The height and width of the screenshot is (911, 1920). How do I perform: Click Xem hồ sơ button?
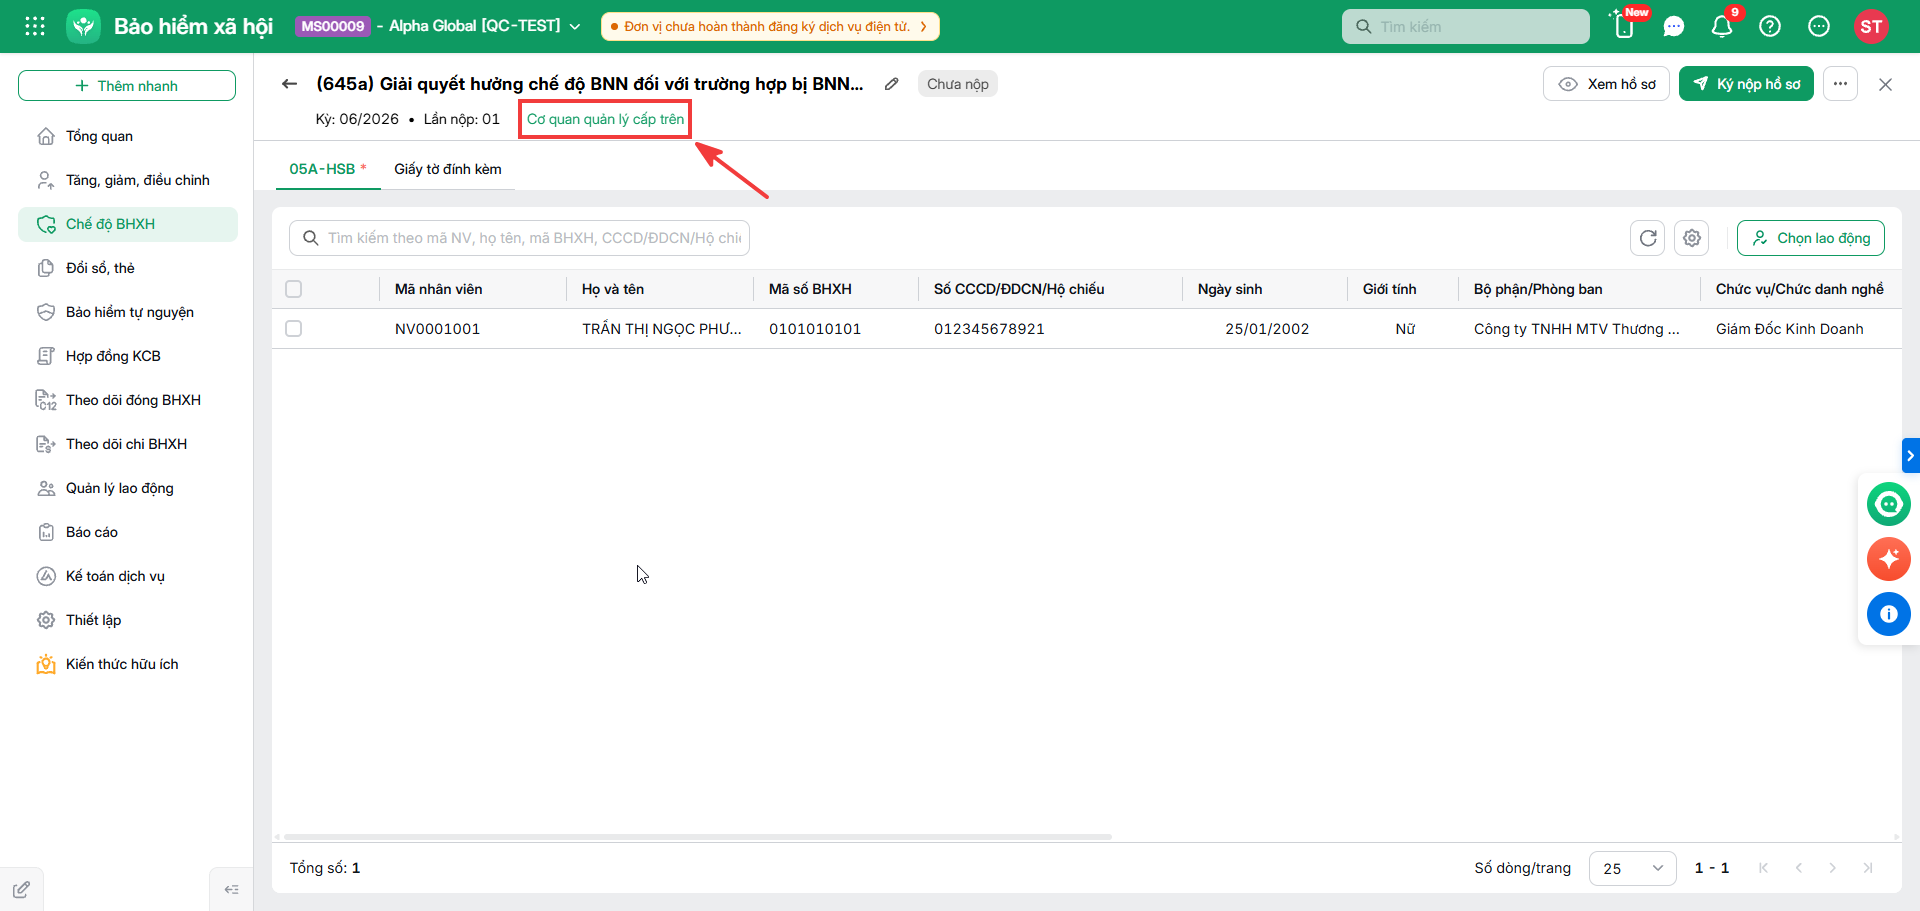[1606, 84]
